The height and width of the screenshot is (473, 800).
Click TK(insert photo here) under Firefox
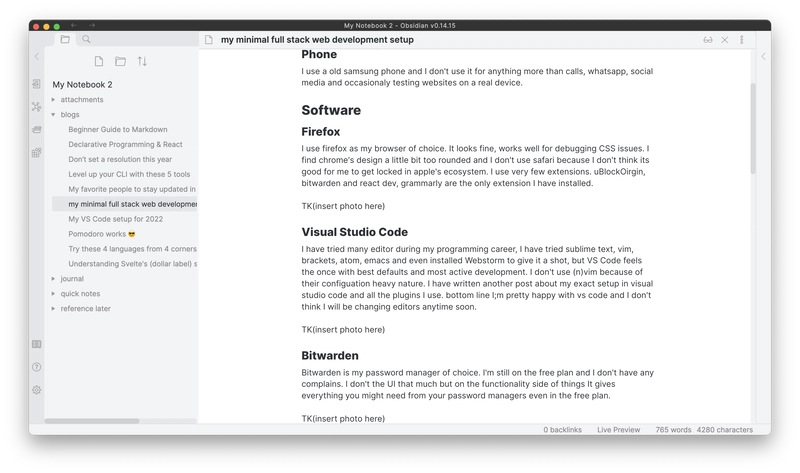tap(343, 206)
